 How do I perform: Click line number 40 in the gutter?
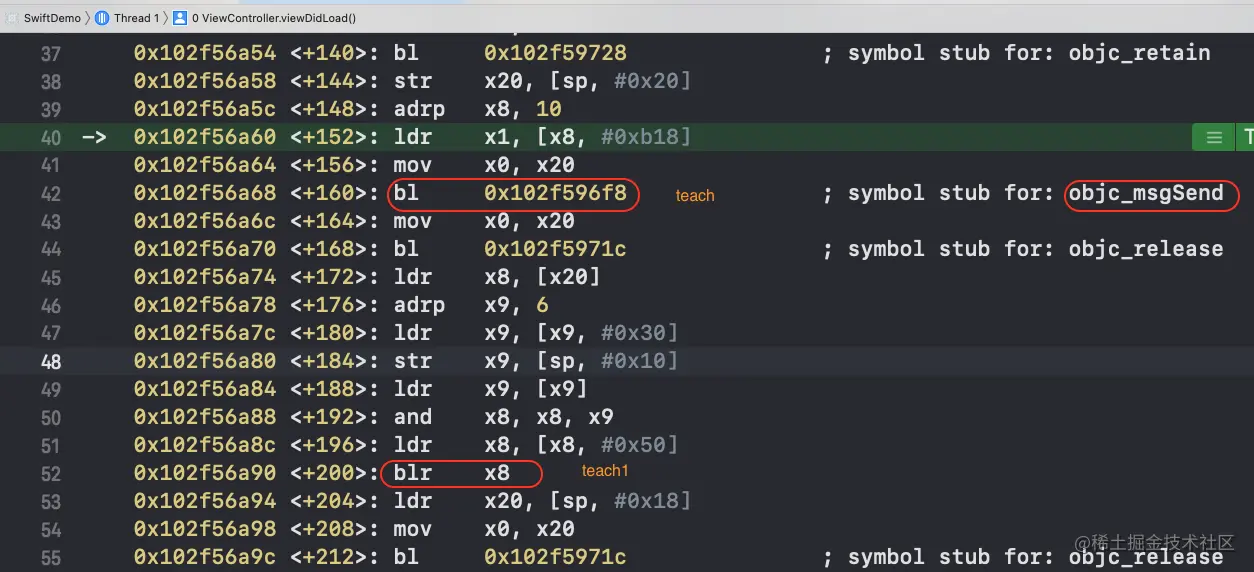pos(50,137)
